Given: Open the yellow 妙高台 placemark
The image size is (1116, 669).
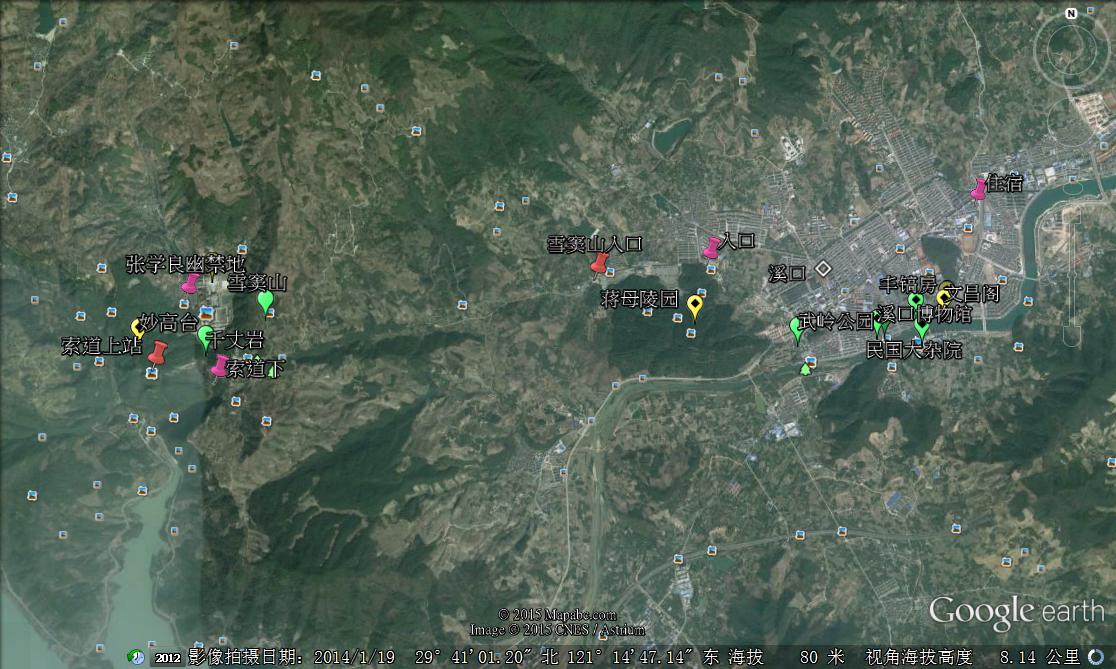Looking at the screenshot, I should click(x=137, y=329).
